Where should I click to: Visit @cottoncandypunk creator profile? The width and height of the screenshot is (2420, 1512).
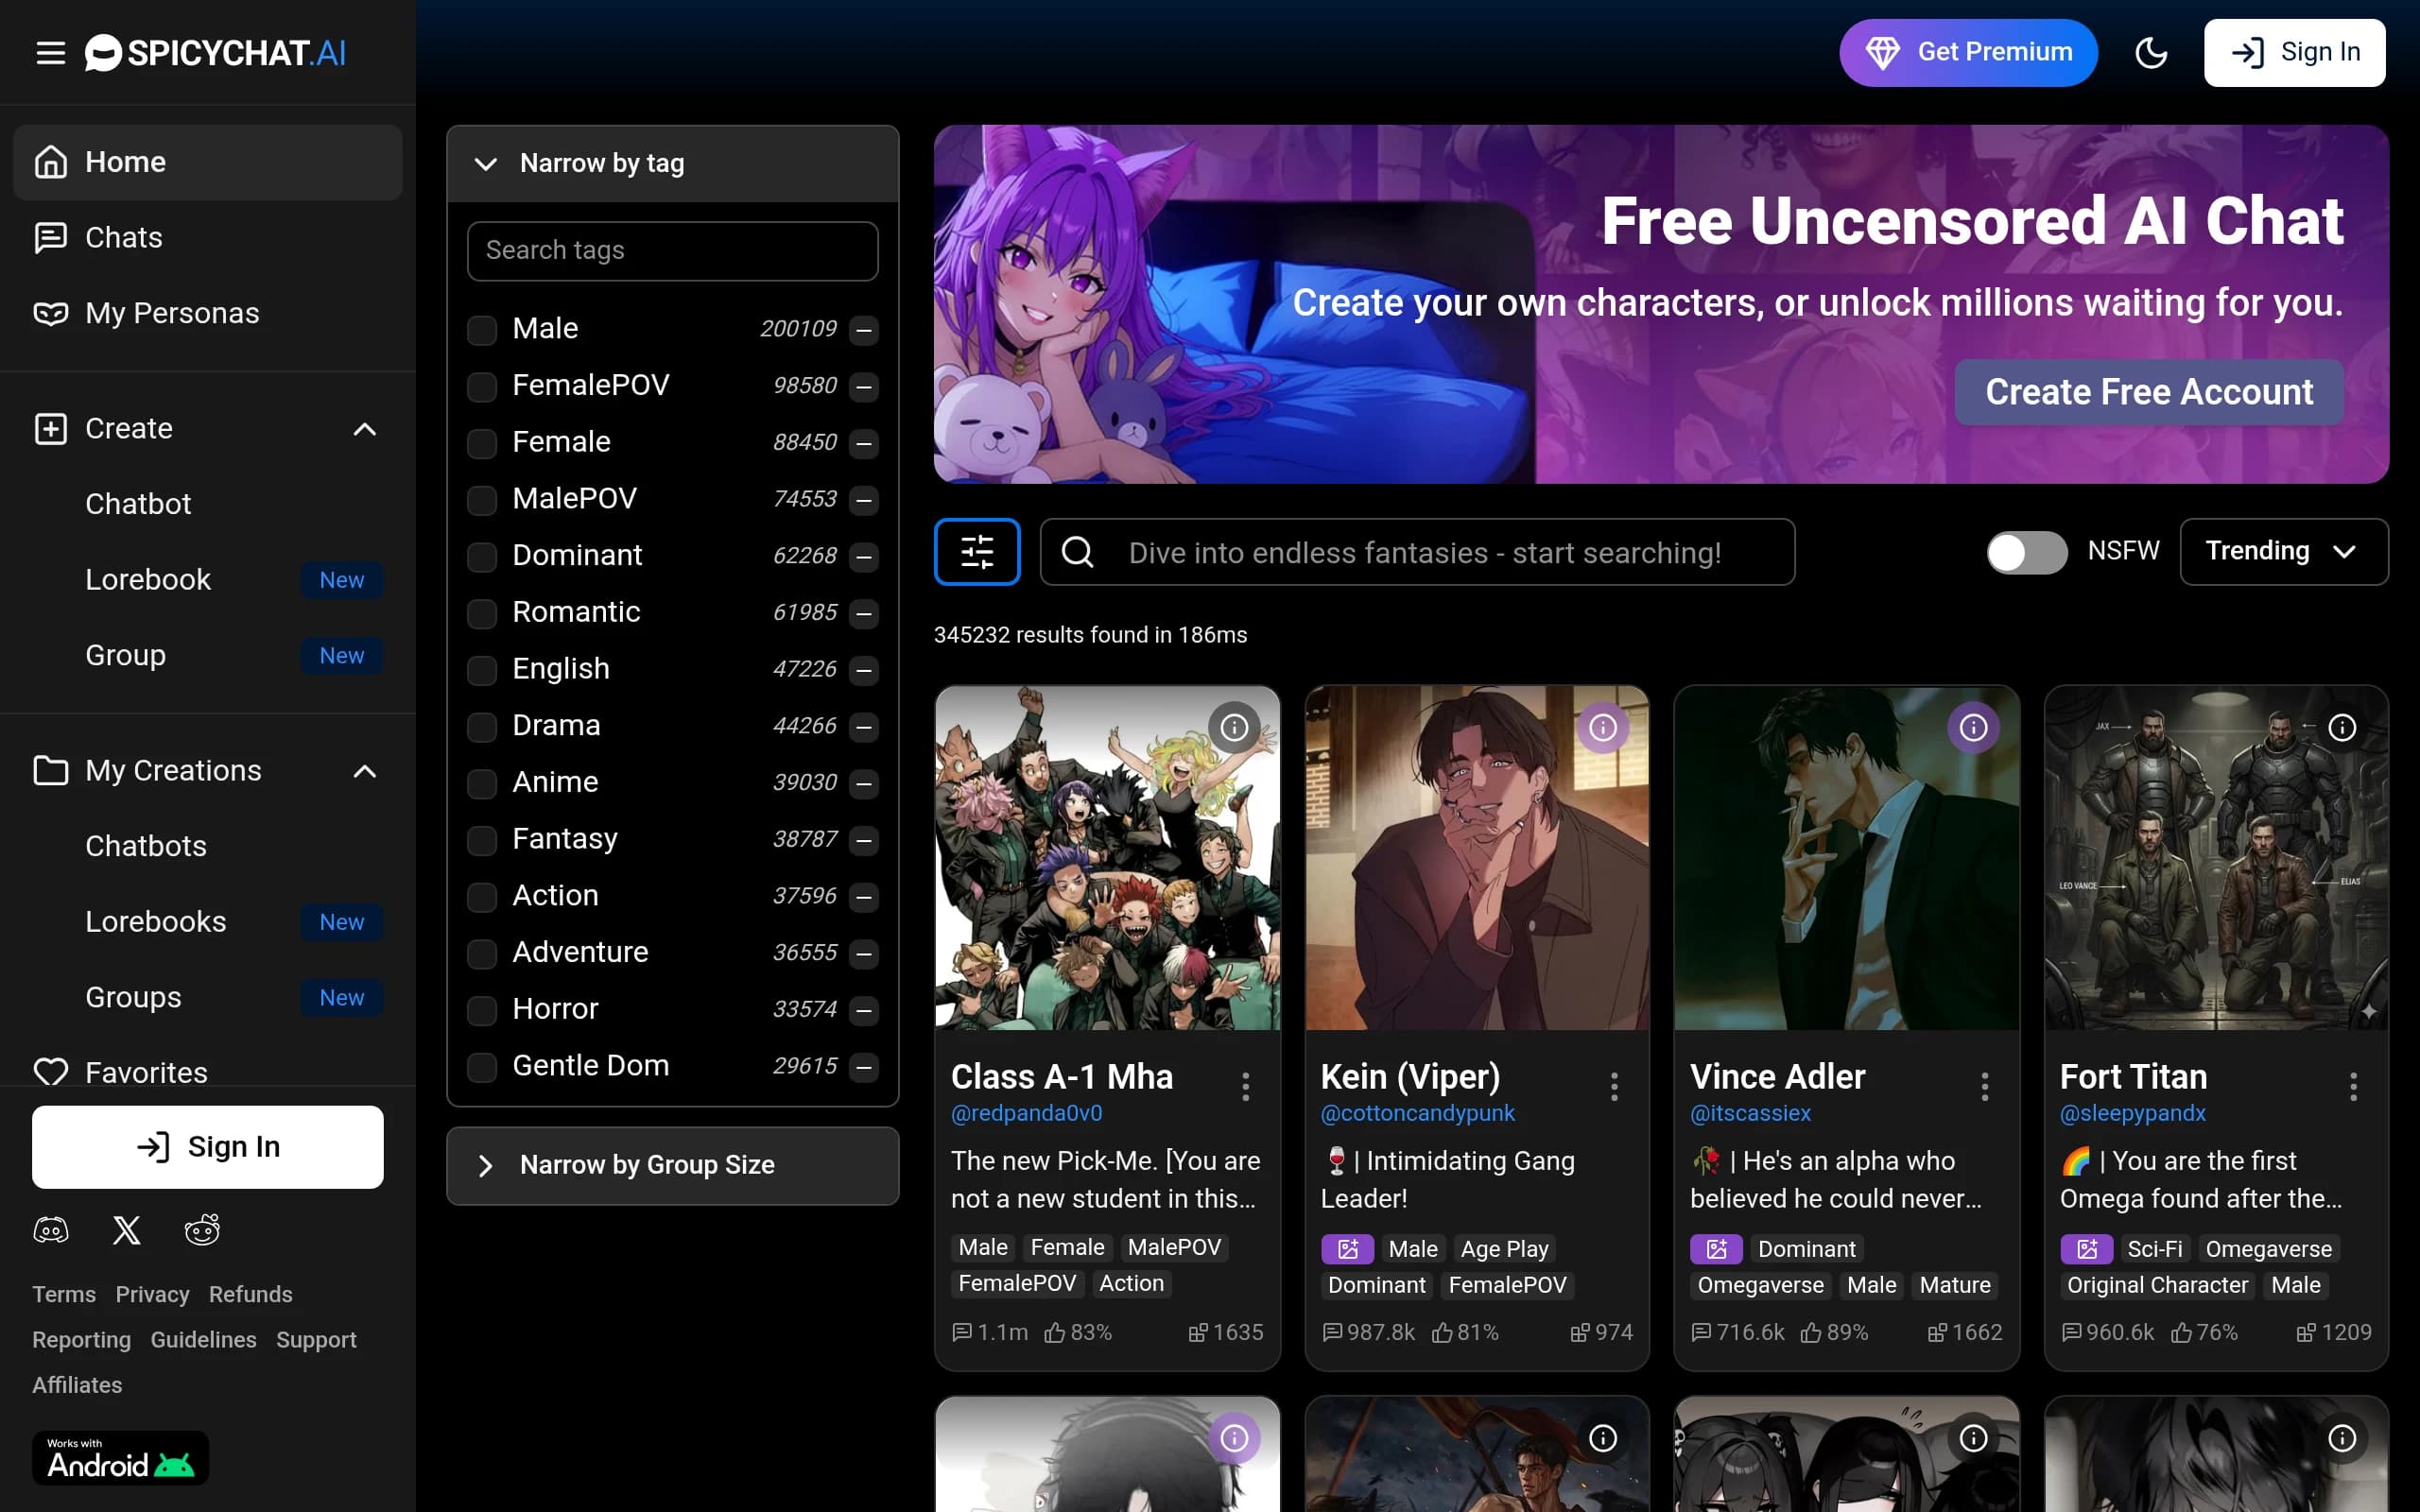click(1417, 1113)
